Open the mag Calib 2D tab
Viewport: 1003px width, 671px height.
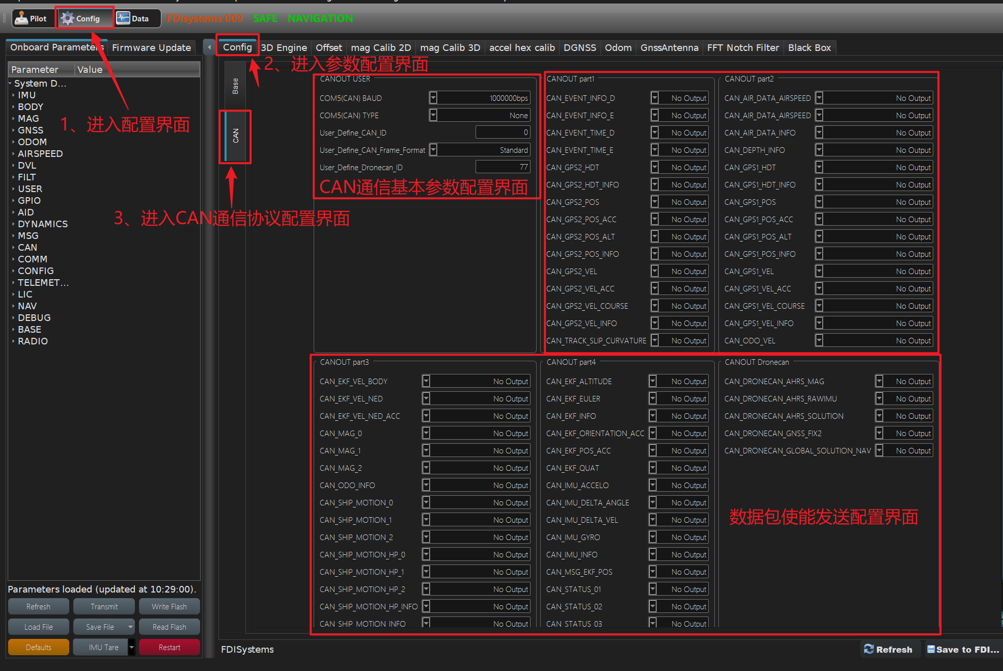381,47
